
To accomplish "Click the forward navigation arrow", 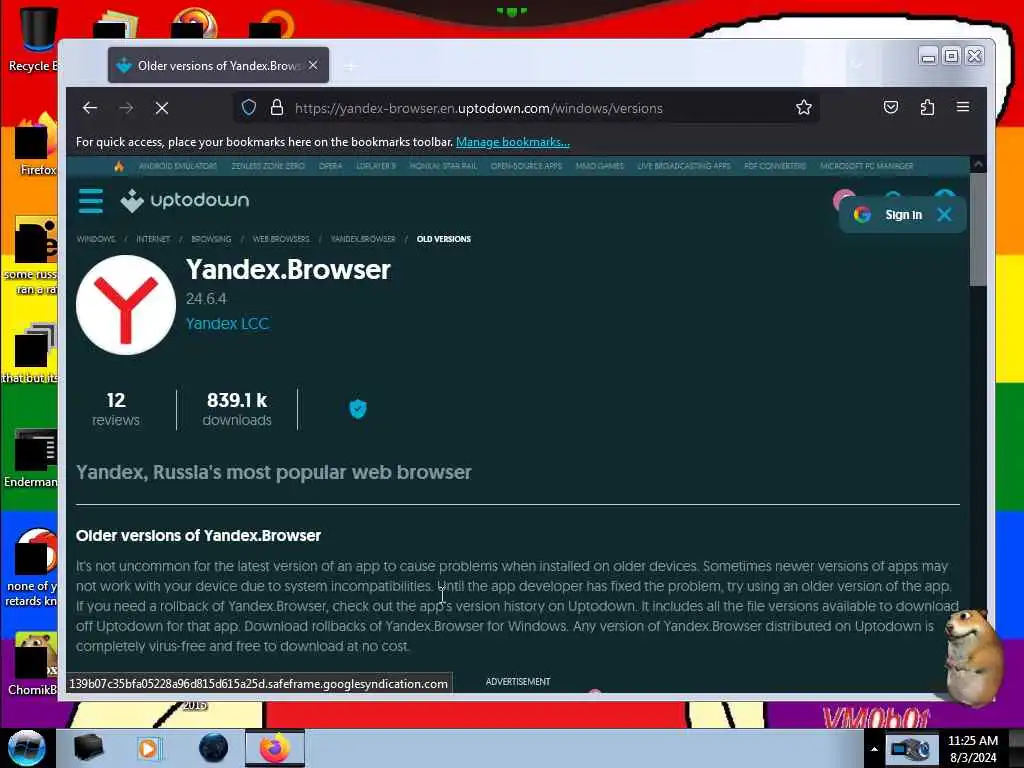I will [126, 108].
